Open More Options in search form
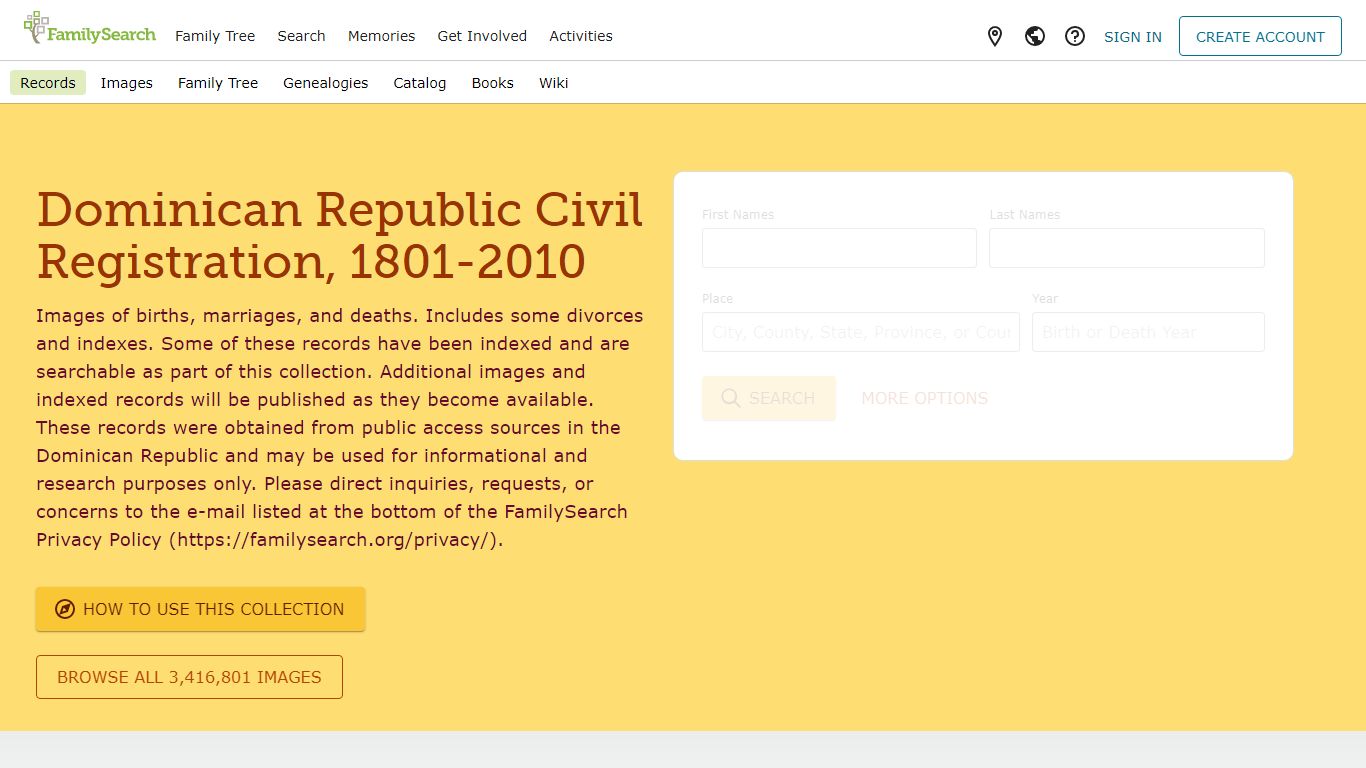The image size is (1366, 768). 925,398
